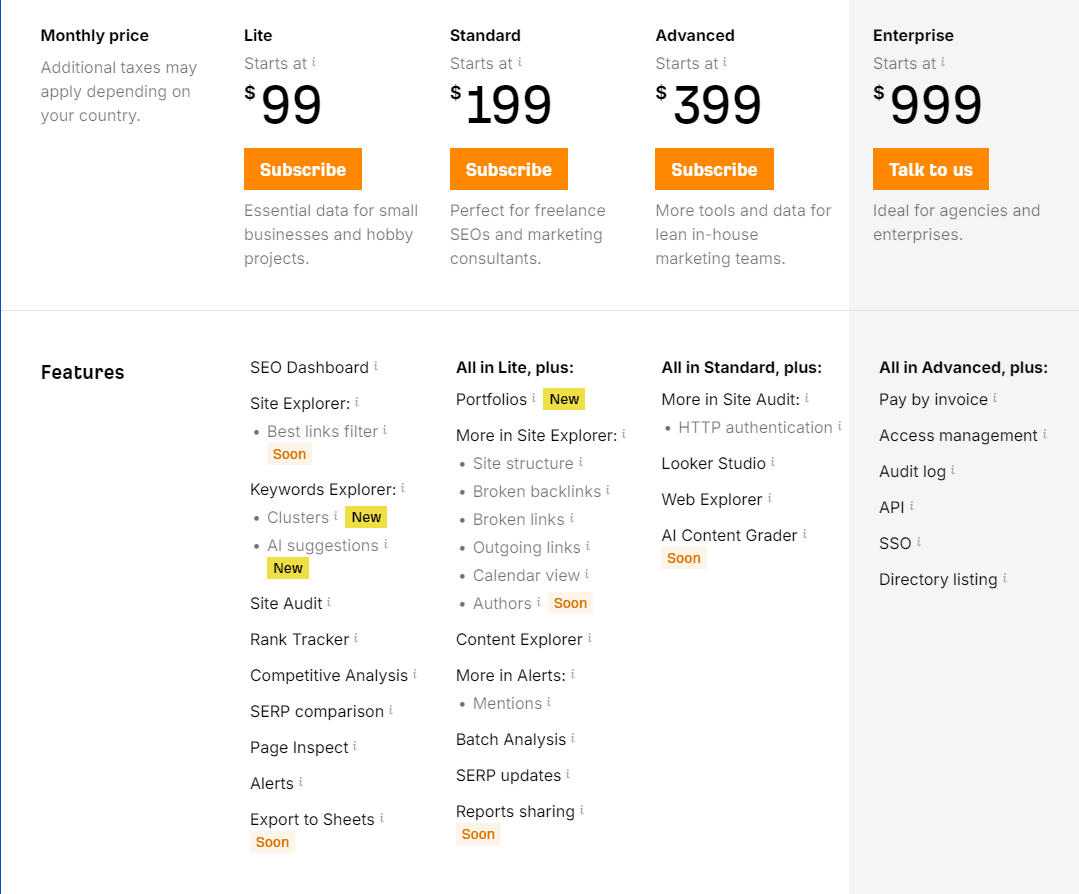
Task: Click the Competitive Analysis feature label
Action: [x=329, y=675]
